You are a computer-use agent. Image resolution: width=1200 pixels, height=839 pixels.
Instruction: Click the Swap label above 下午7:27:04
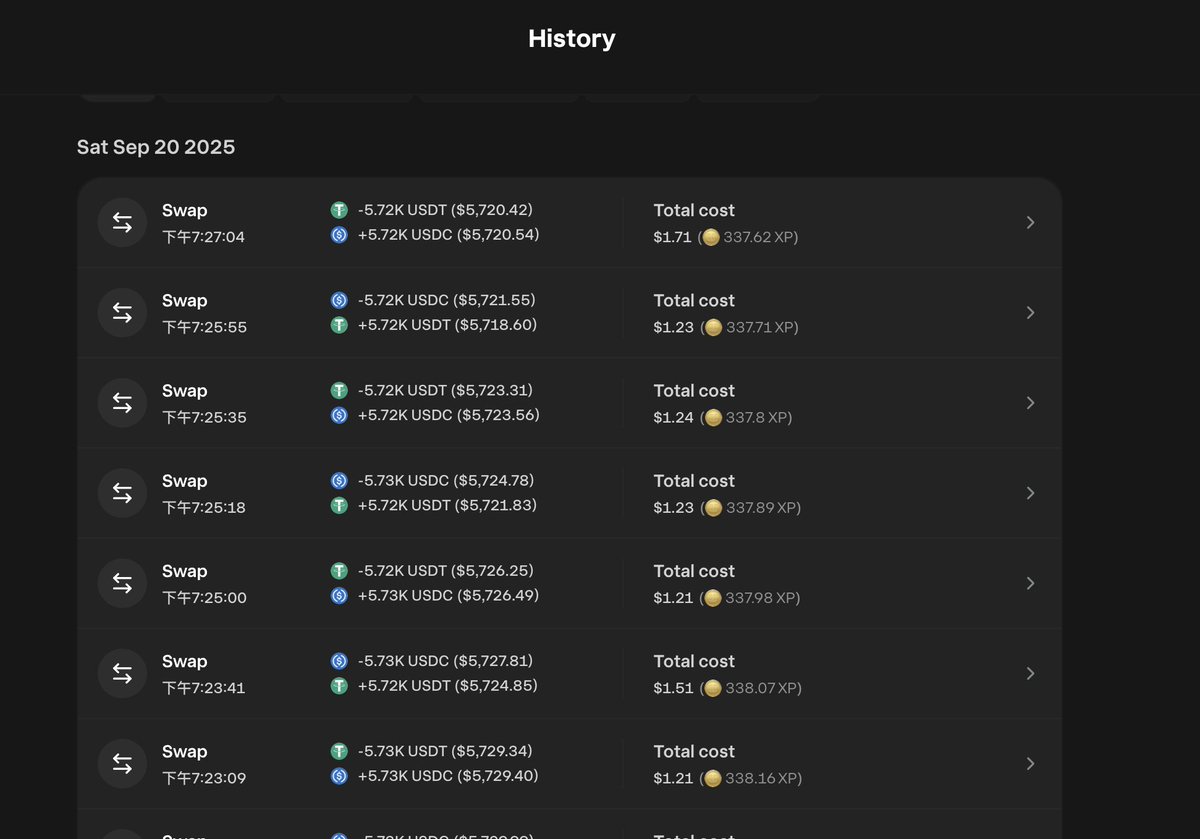click(185, 210)
